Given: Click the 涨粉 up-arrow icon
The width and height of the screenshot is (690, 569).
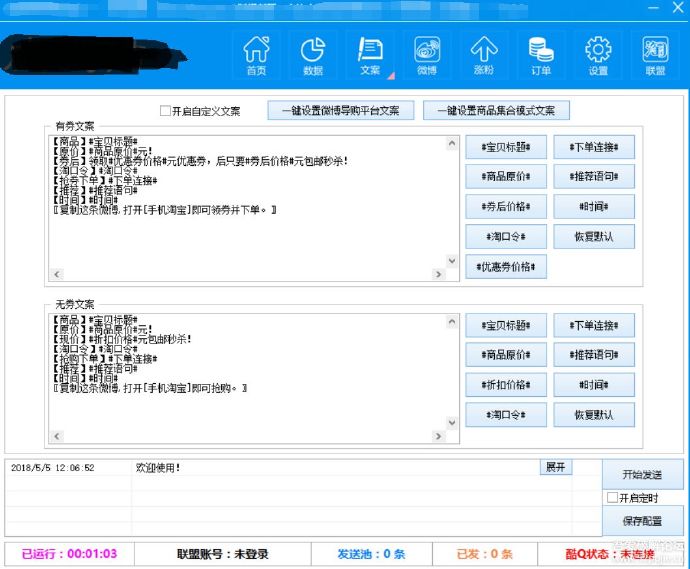Looking at the screenshot, I should click(484, 55).
